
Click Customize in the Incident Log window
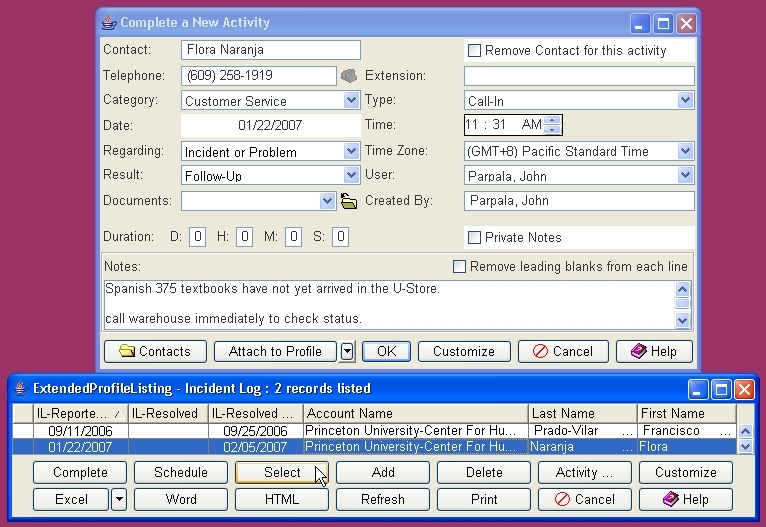pos(686,472)
